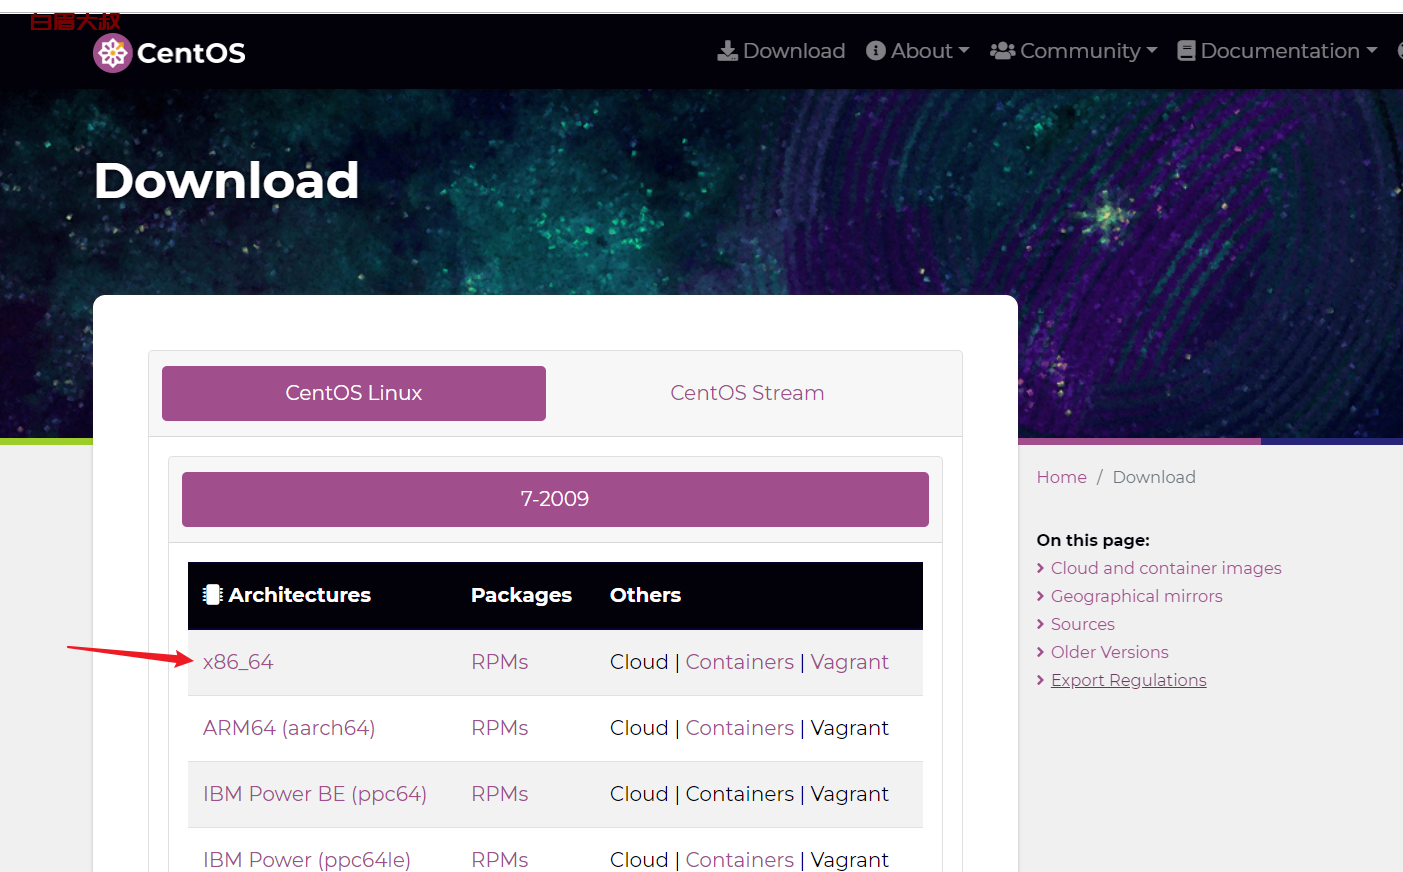Click the Packages column header

pyautogui.click(x=522, y=595)
